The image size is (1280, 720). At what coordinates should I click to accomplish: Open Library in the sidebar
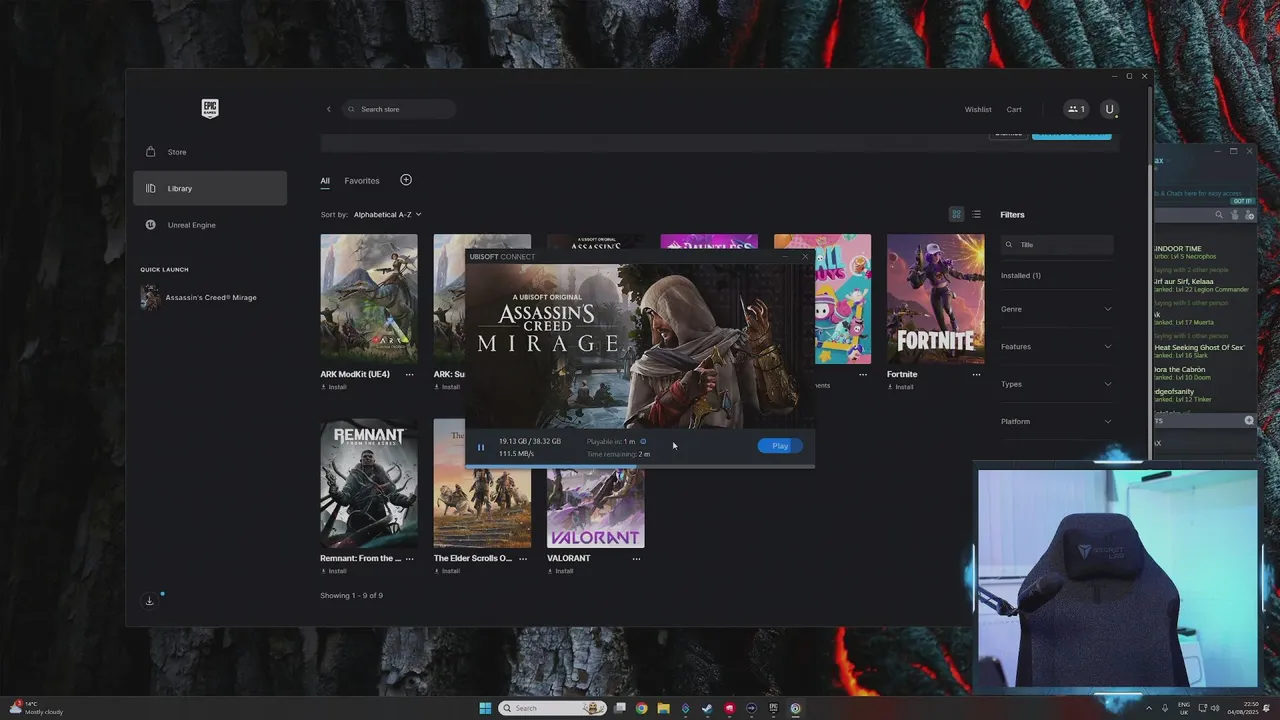tap(210, 188)
